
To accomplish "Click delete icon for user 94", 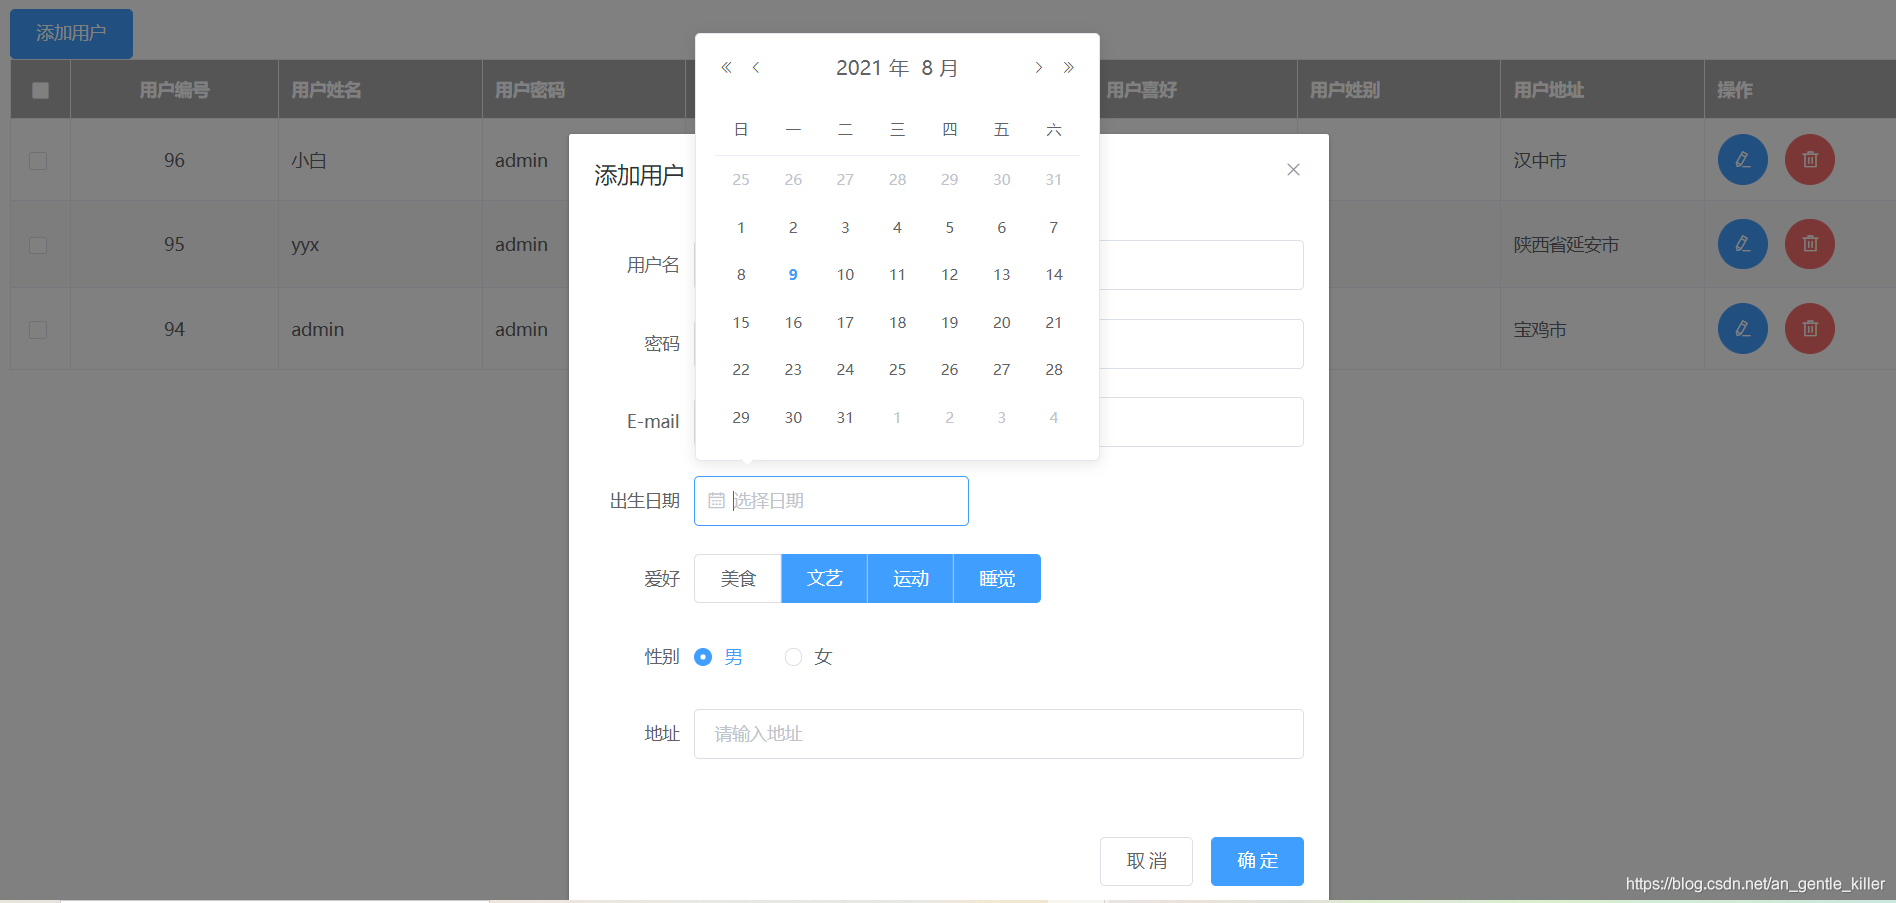I will (x=1809, y=328).
